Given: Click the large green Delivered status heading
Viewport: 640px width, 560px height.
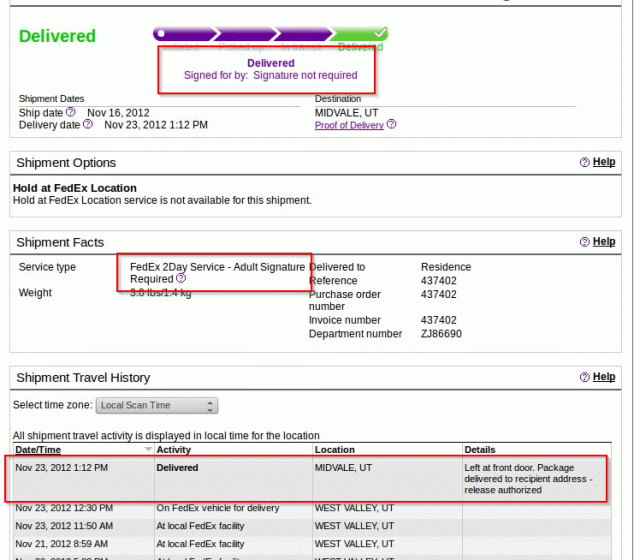Looking at the screenshot, I should tap(57, 36).
